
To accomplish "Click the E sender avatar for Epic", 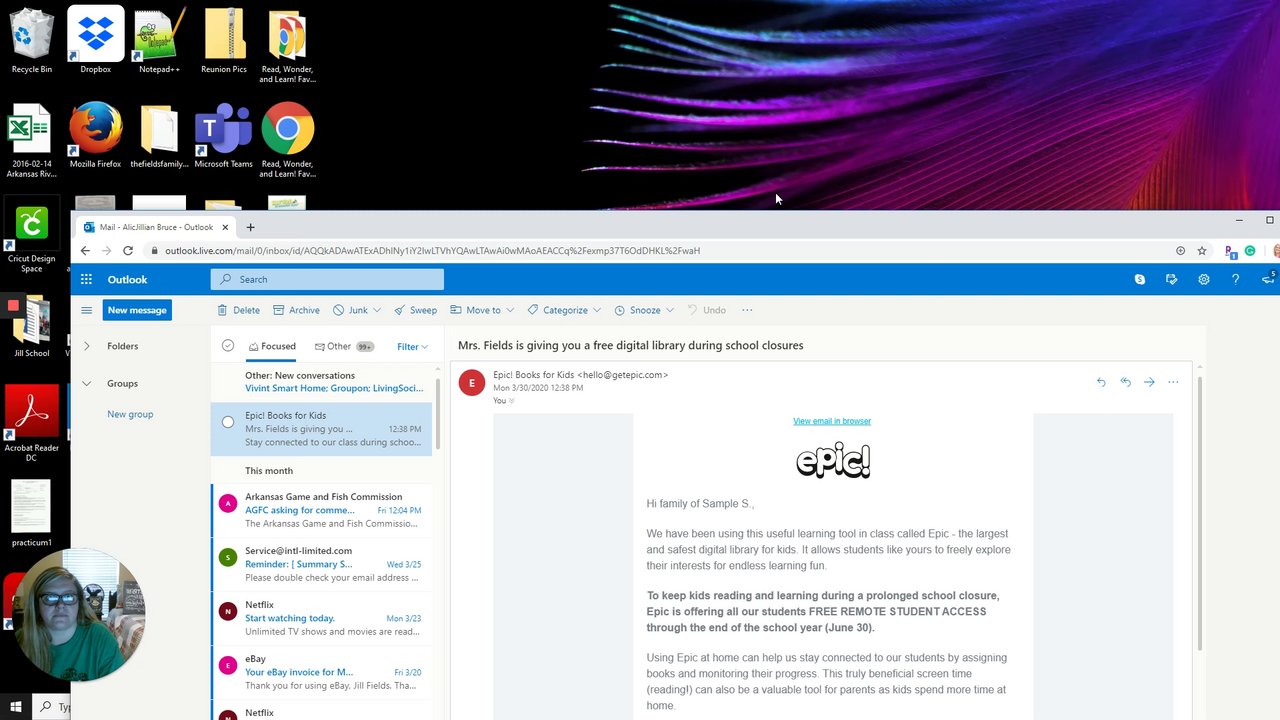I will point(472,382).
